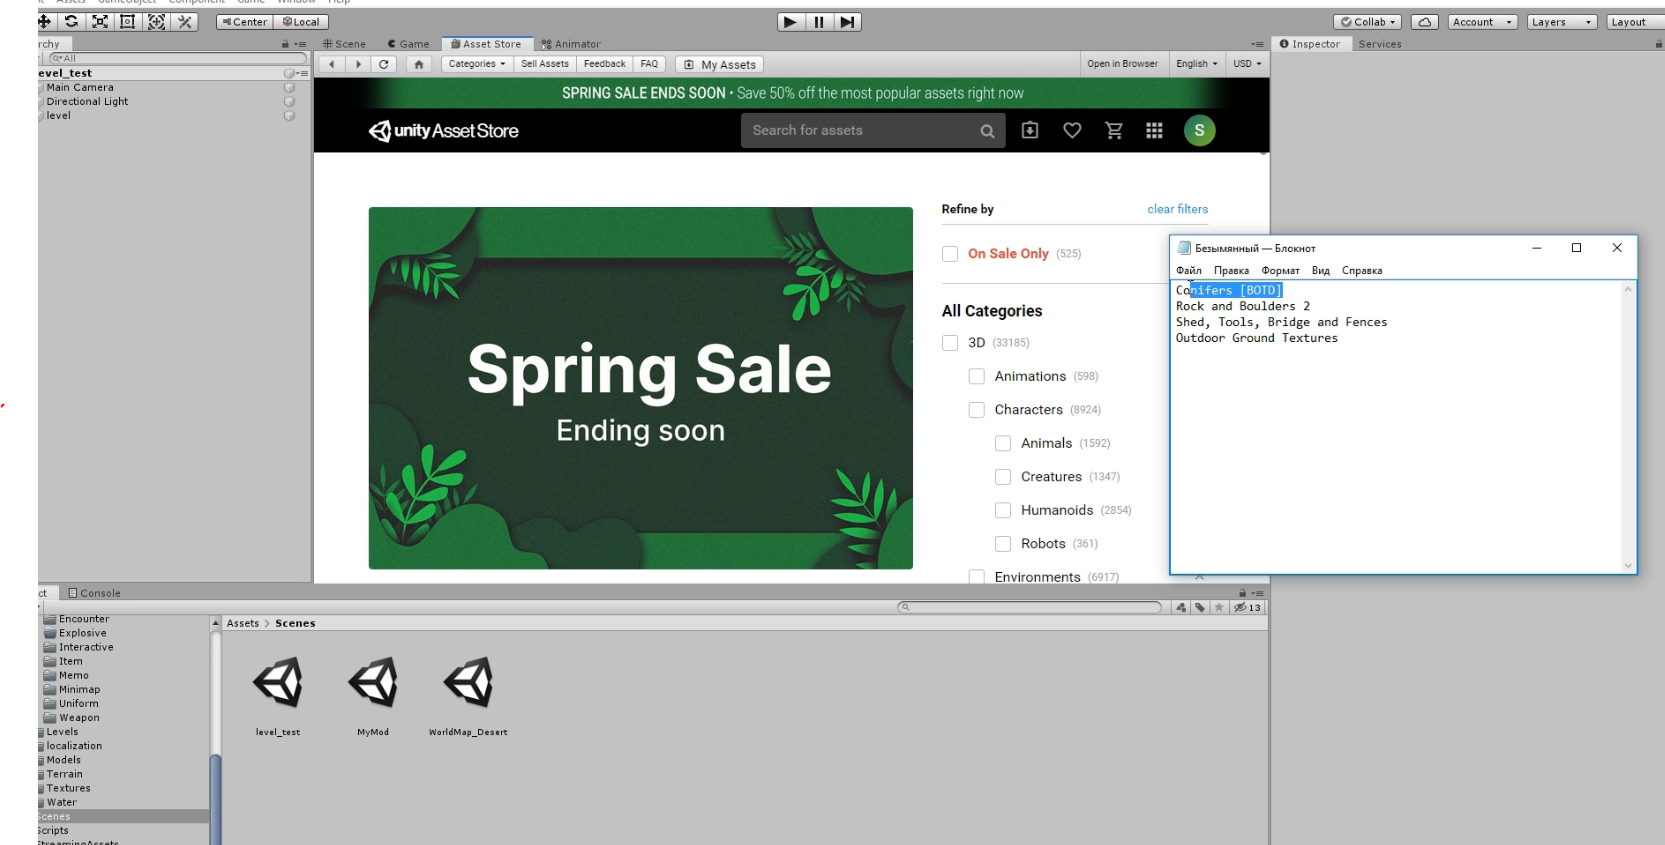Click the favorites star in Project panel
This screenshot has width=1665, height=845.
pos(1219,607)
